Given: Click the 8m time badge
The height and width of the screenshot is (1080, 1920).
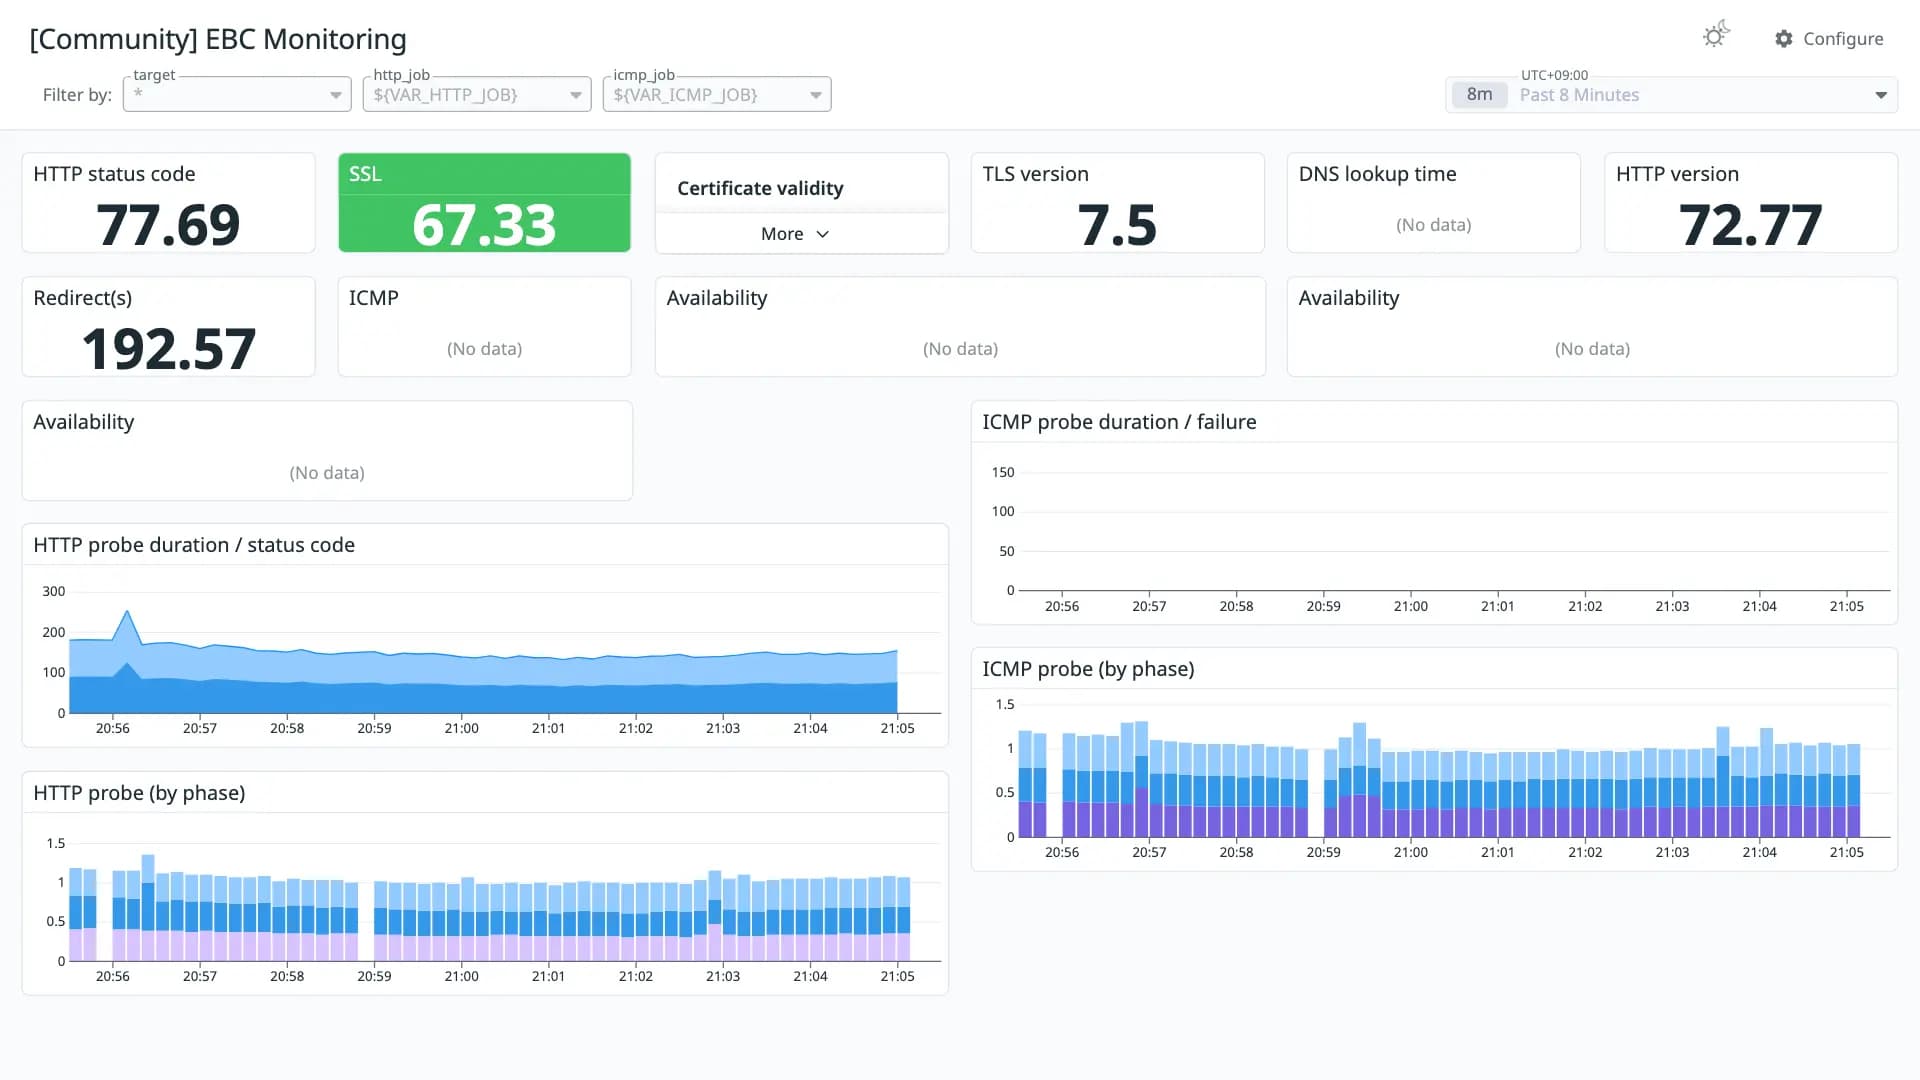Looking at the screenshot, I should pyautogui.click(x=1479, y=95).
